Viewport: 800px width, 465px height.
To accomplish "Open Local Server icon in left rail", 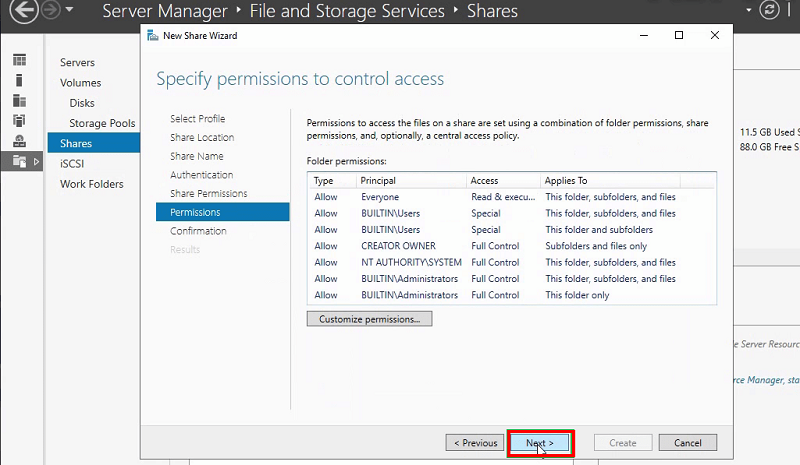I will tap(19, 80).
